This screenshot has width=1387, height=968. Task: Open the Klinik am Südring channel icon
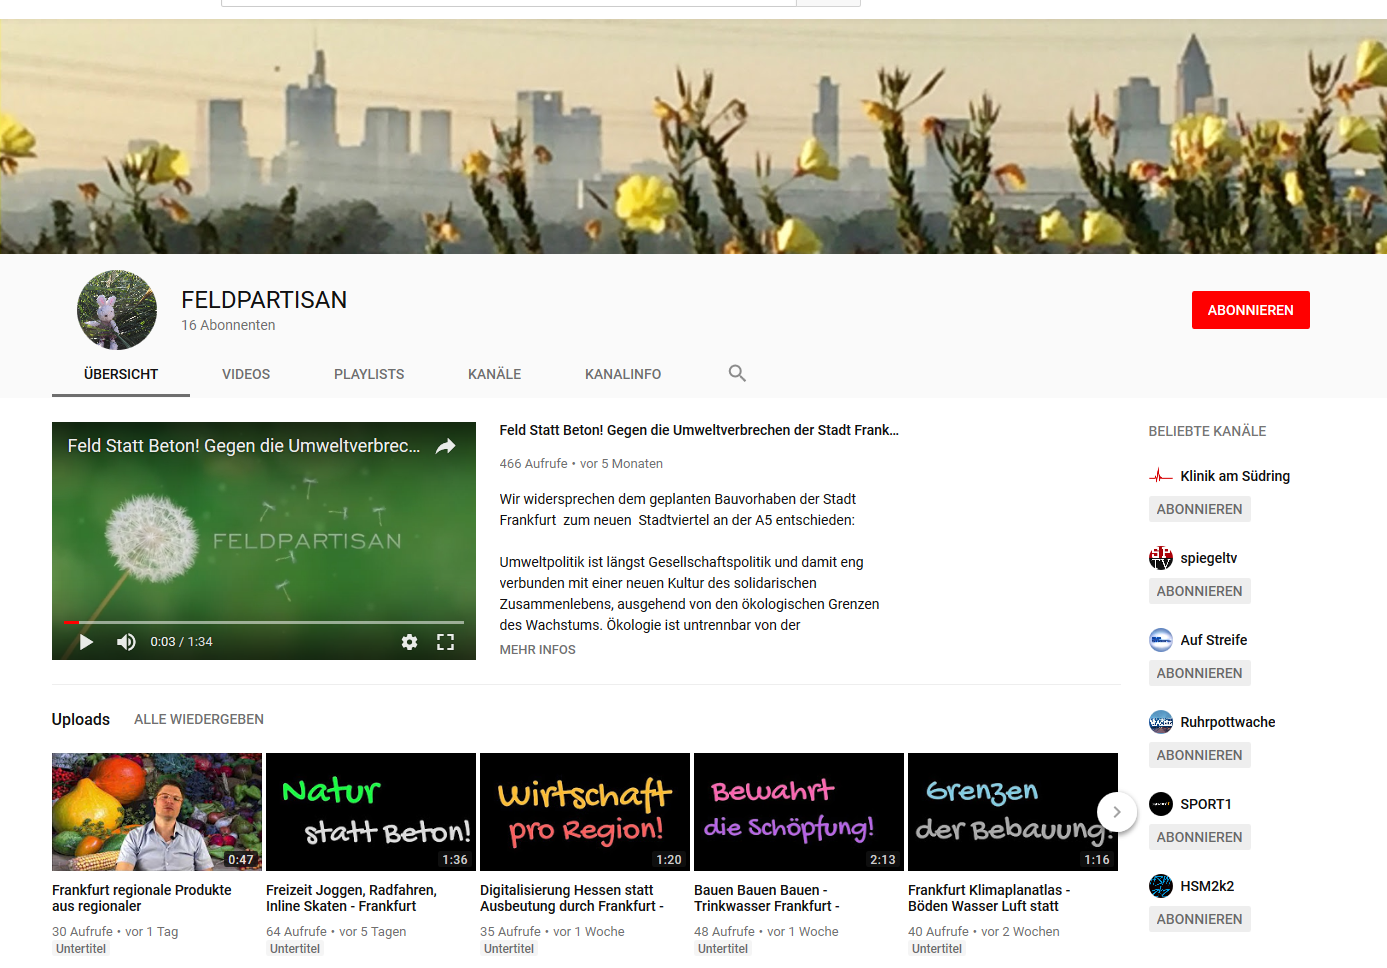pos(1160,476)
